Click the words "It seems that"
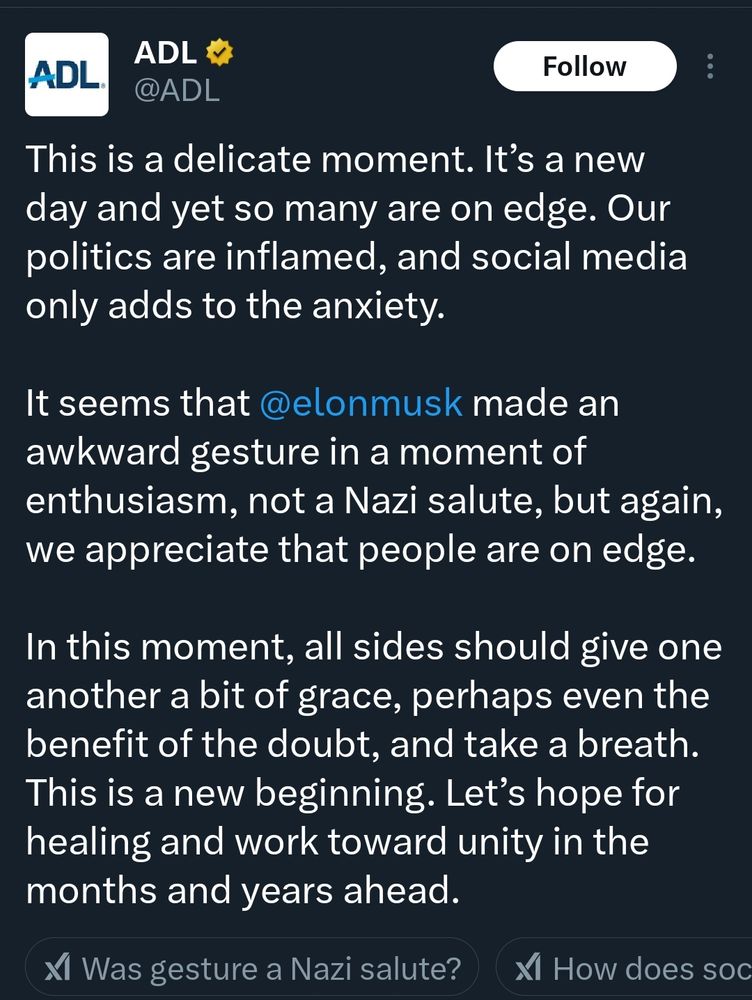The image size is (752, 1000). tap(137, 403)
